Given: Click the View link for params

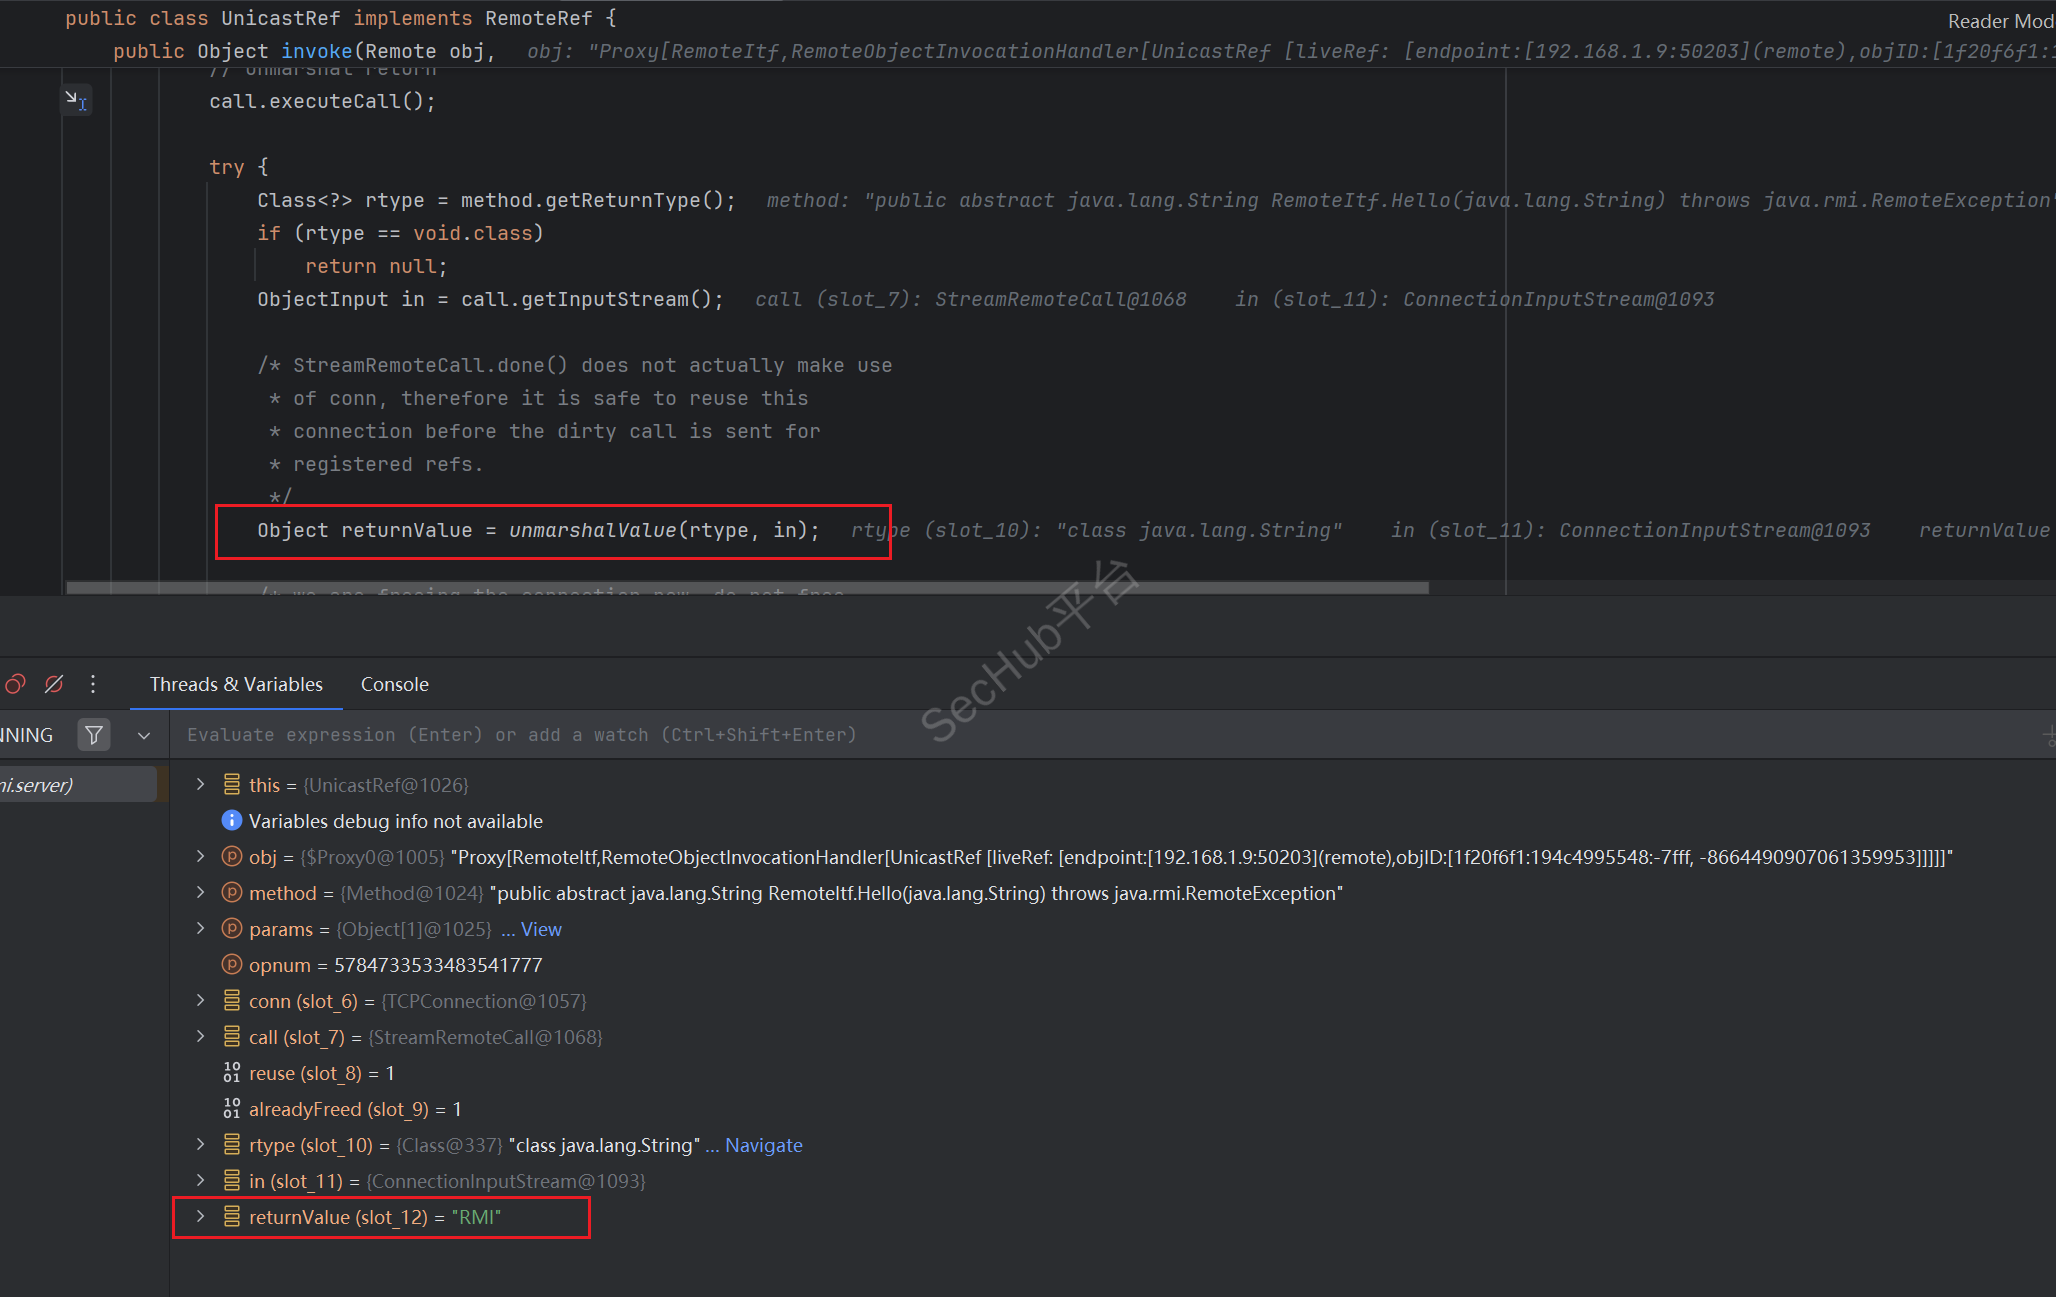Looking at the screenshot, I should 541,929.
